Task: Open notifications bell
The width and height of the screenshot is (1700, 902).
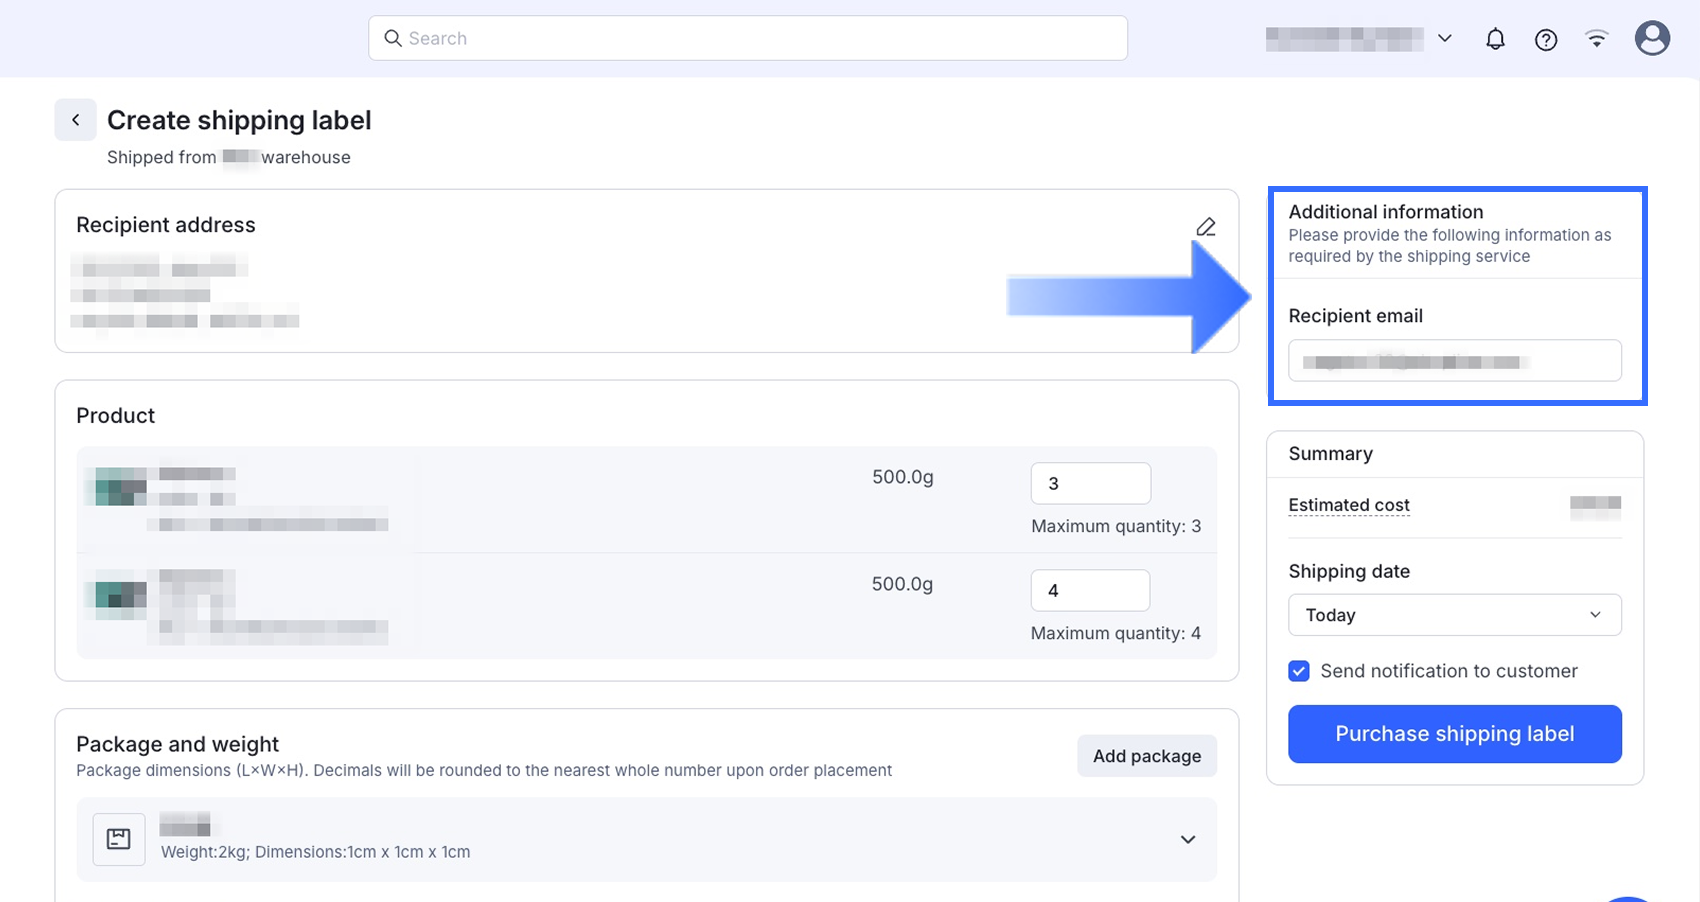Action: pos(1495,39)
